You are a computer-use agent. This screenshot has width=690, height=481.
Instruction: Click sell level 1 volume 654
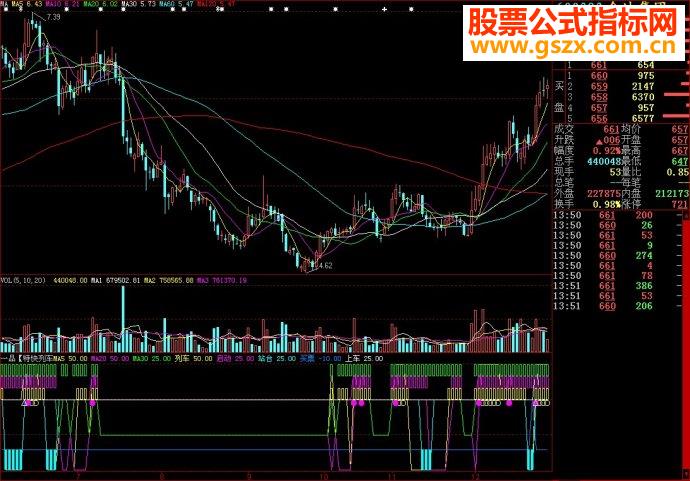point(646,65)
